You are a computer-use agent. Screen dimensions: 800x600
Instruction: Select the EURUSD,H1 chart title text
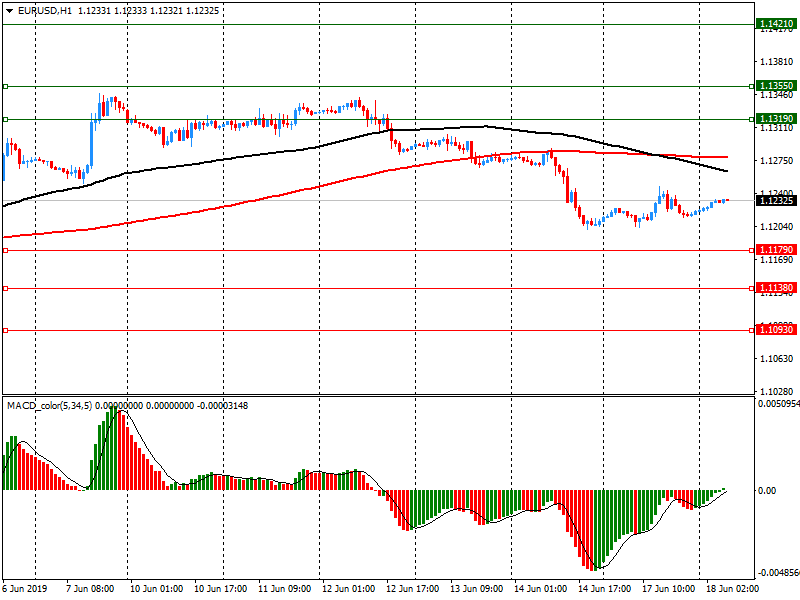pos(45,11)
